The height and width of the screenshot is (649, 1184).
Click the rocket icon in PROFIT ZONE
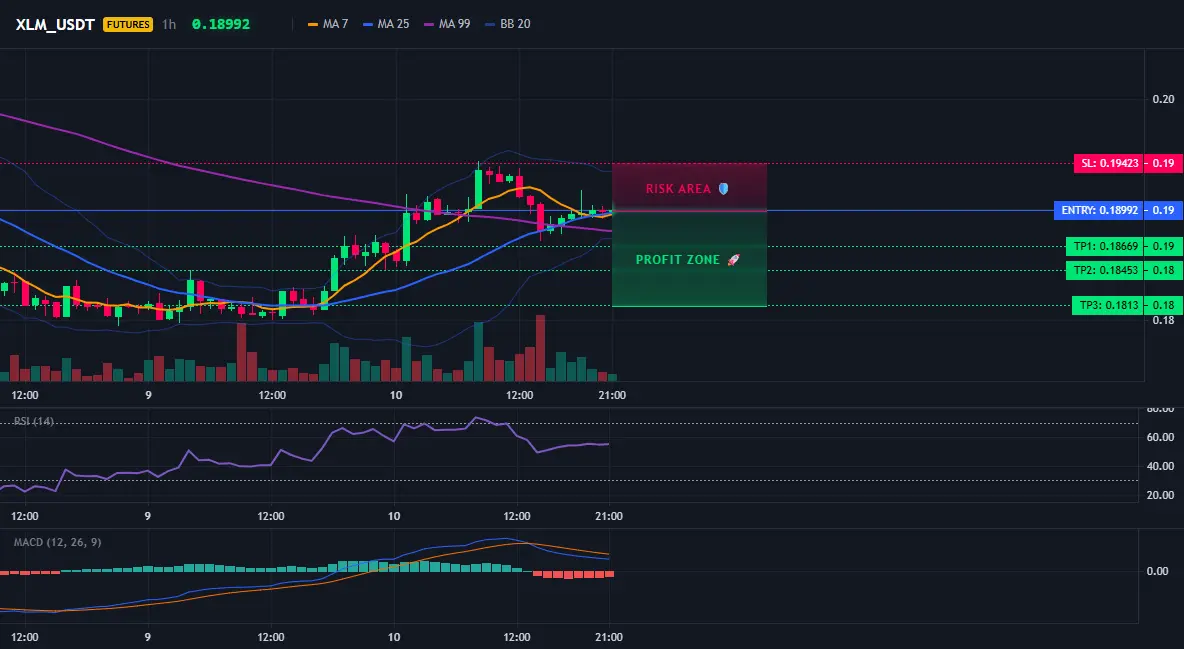pos(733,260)
